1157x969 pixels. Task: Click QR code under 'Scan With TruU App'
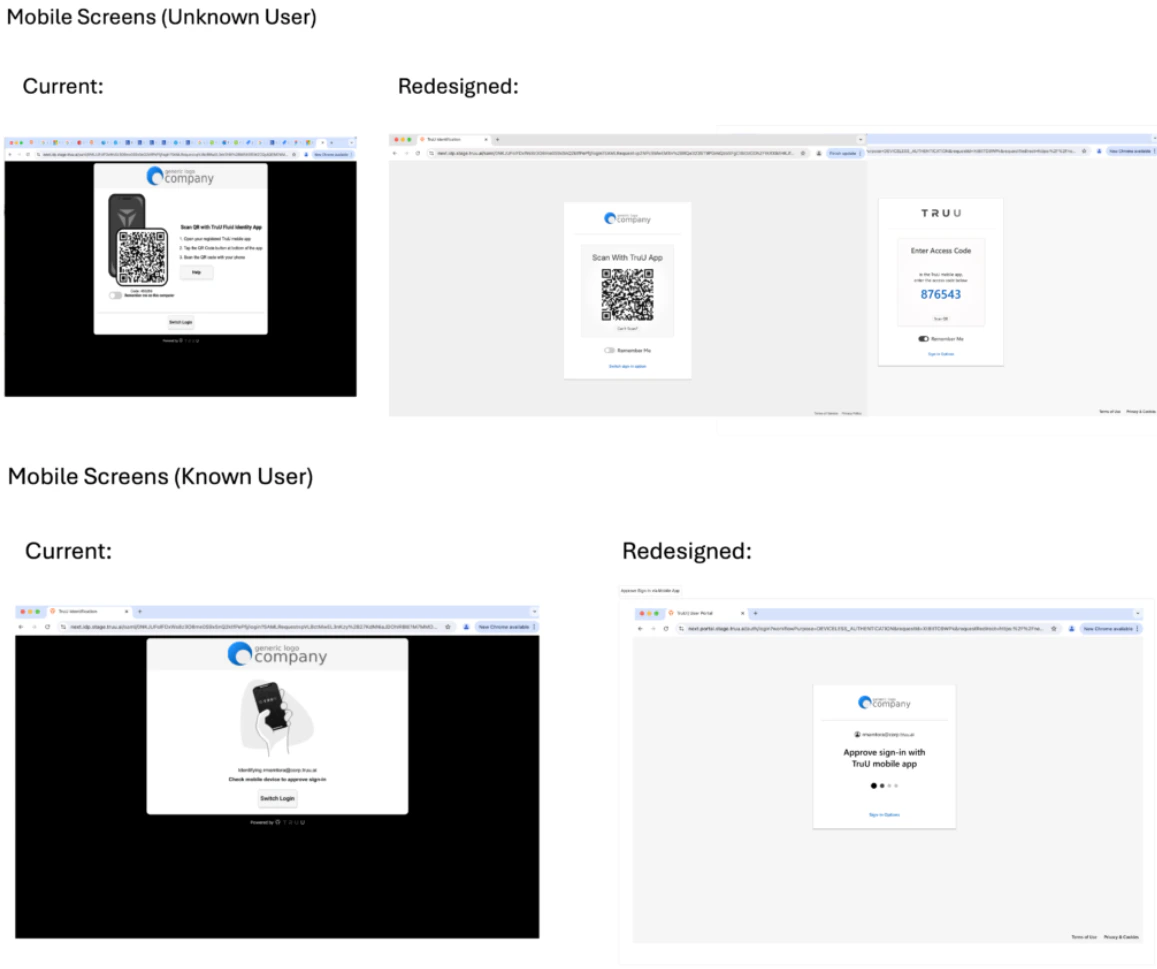pyautogui.click(x=627, y=294)
